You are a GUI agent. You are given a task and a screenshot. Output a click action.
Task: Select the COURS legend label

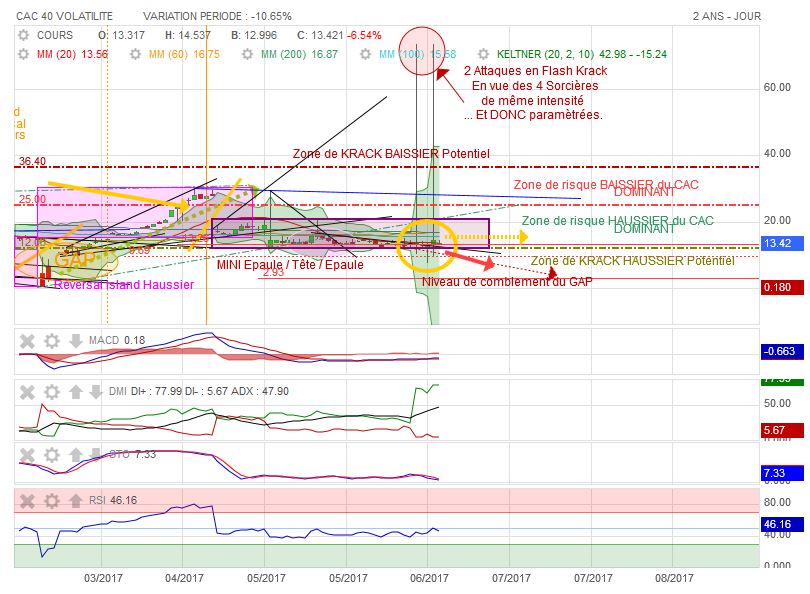point(55,35)
